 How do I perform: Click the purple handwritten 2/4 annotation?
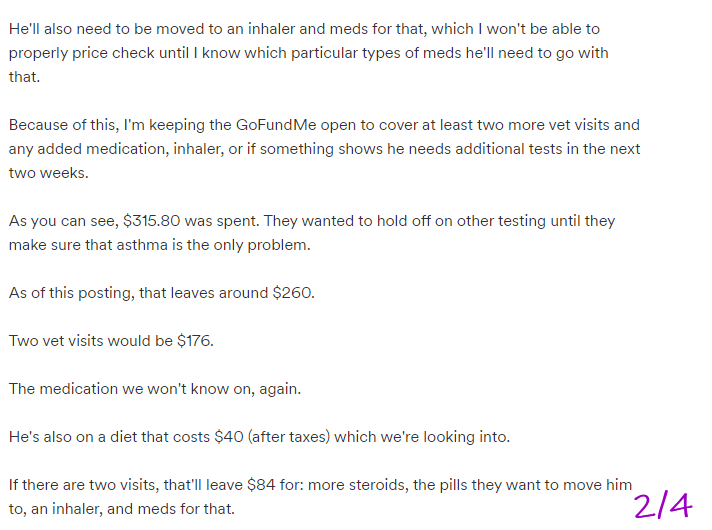pos(663,505)
